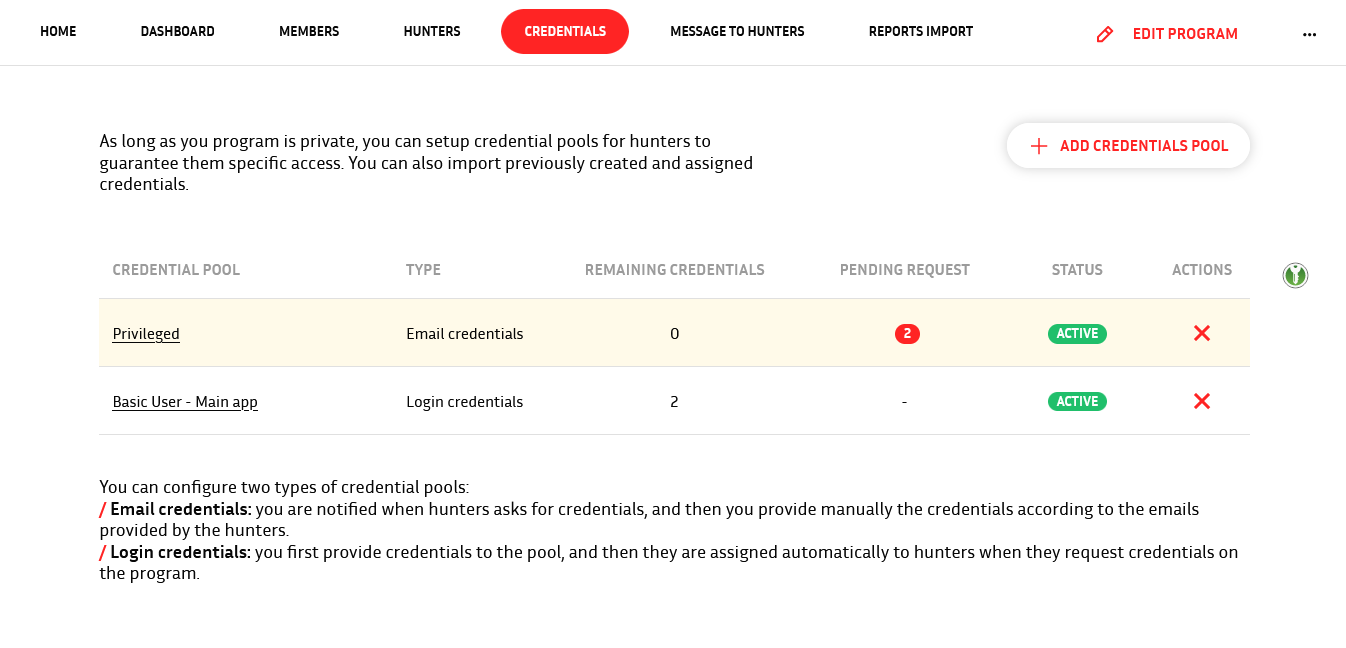Screen dimensions: 1346x648
Task: Open the Privileged pool link
Action: (x=146, y=334)
